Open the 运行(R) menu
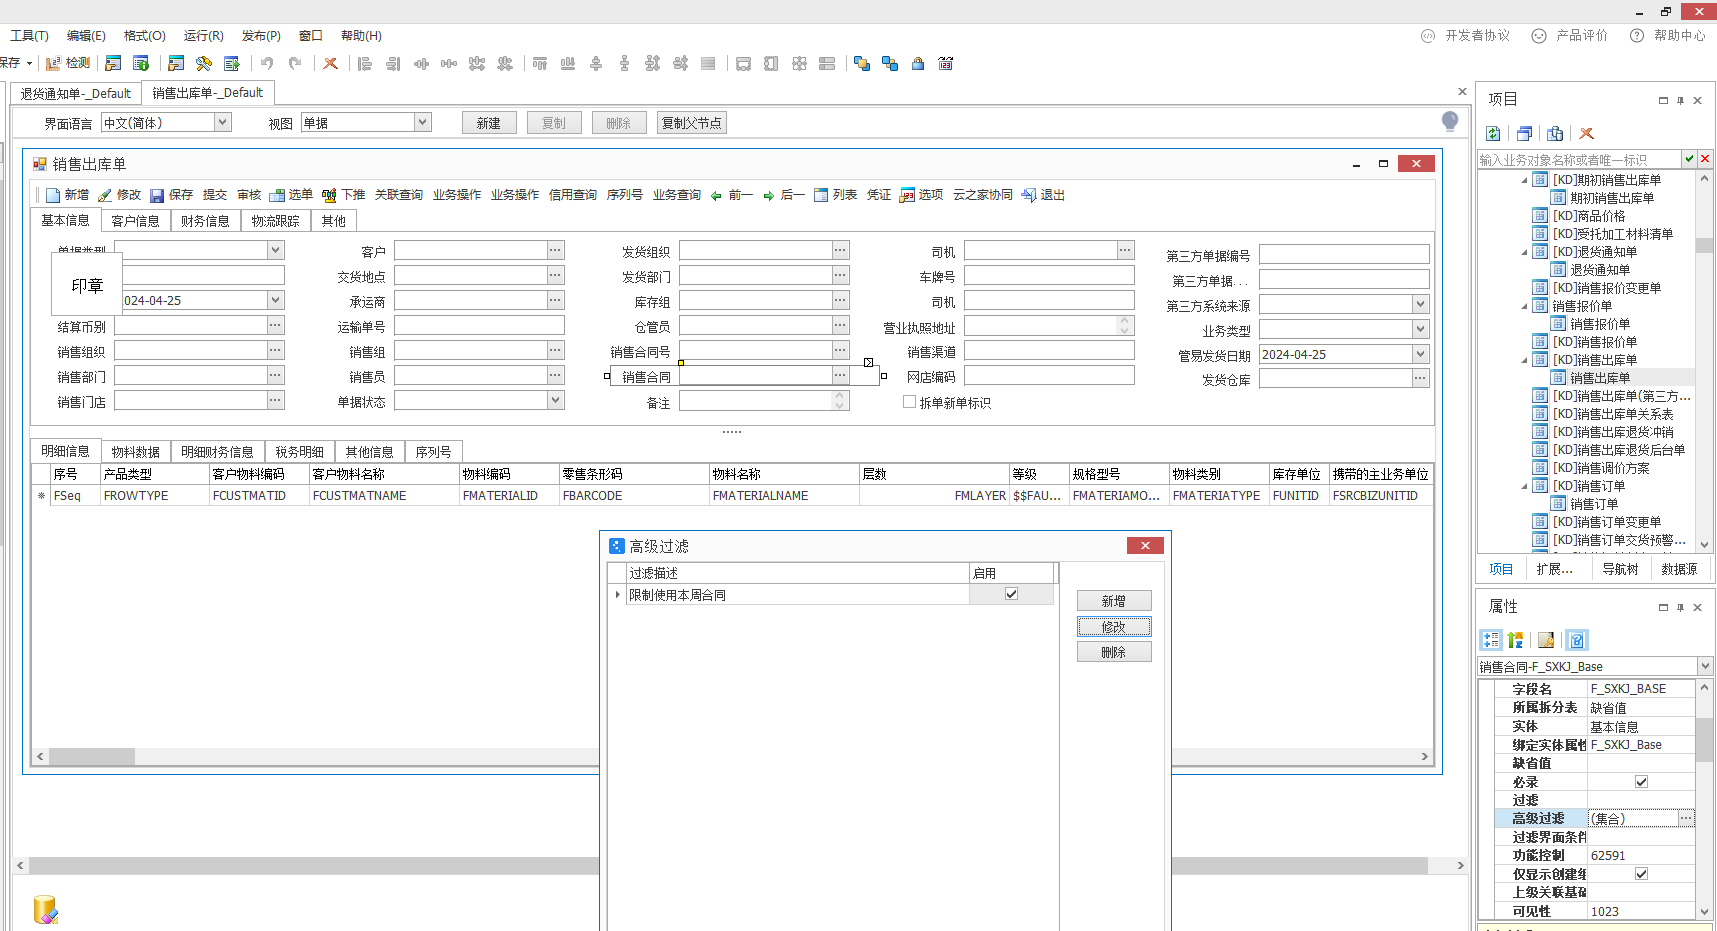1717x931 pixels. [203, 36]
